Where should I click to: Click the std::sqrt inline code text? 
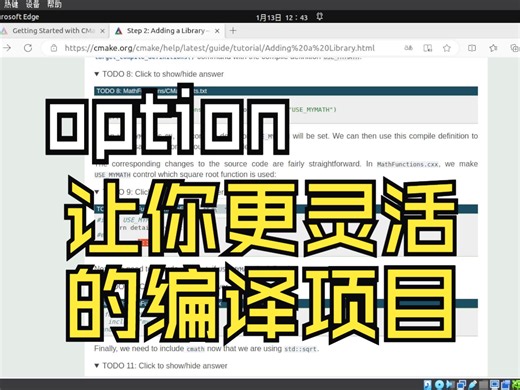300,349
